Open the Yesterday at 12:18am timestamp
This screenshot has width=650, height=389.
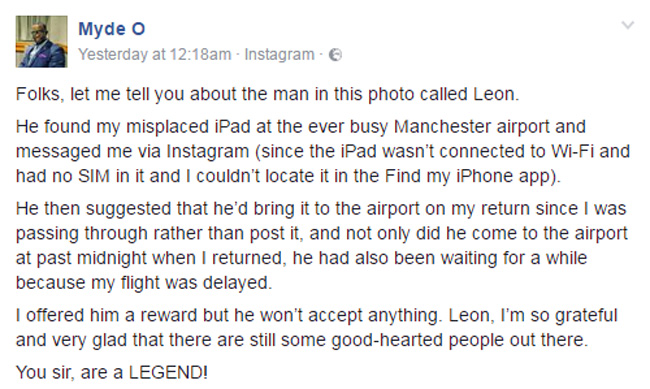pos(155,54)
